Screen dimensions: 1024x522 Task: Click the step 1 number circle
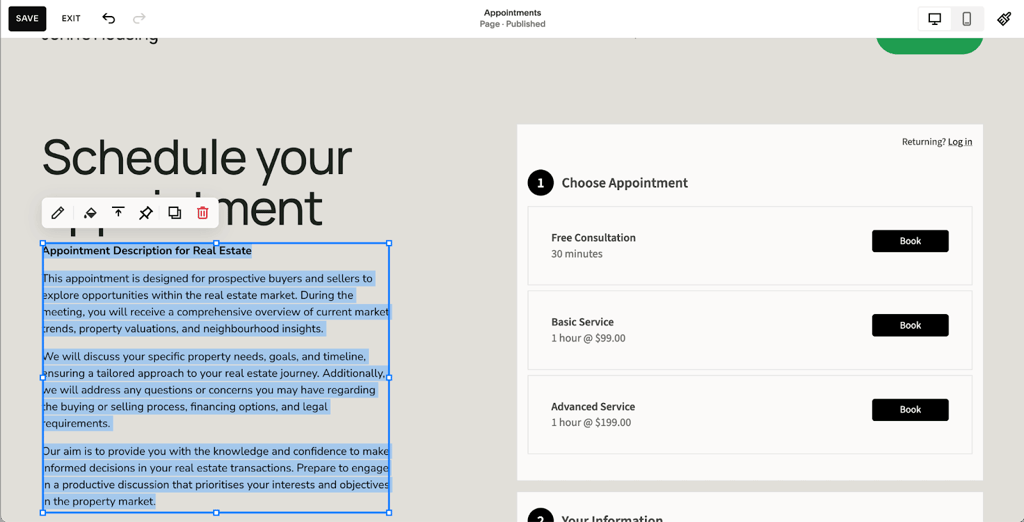click(540, 183)
